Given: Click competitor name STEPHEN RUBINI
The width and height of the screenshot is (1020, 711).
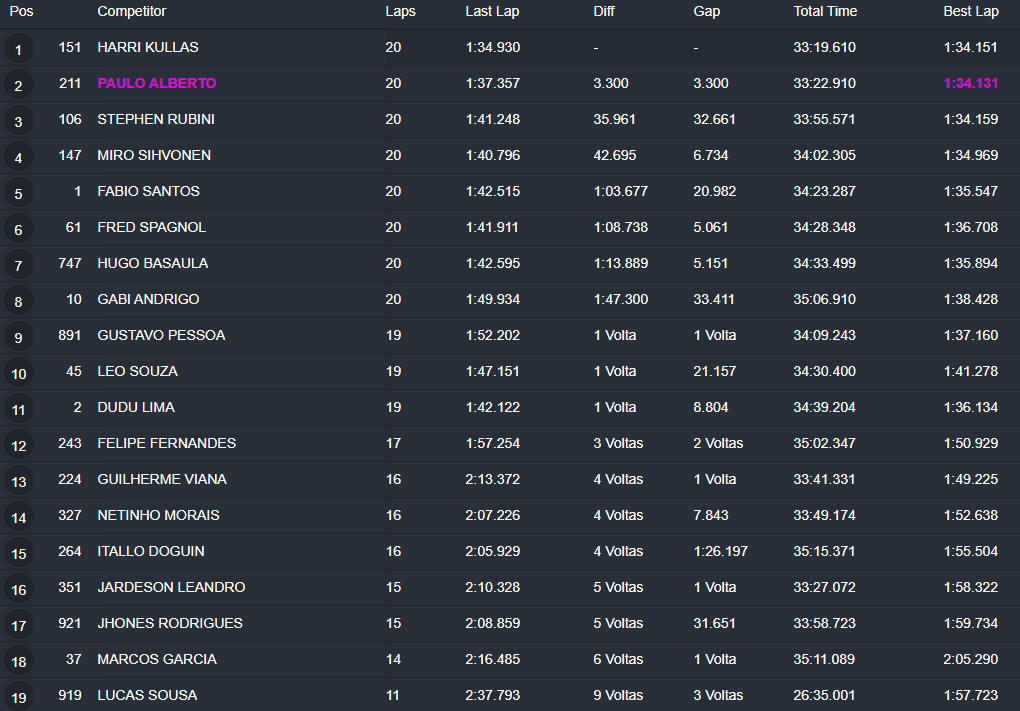Looking at the screenshot, I should click(156, 119).
